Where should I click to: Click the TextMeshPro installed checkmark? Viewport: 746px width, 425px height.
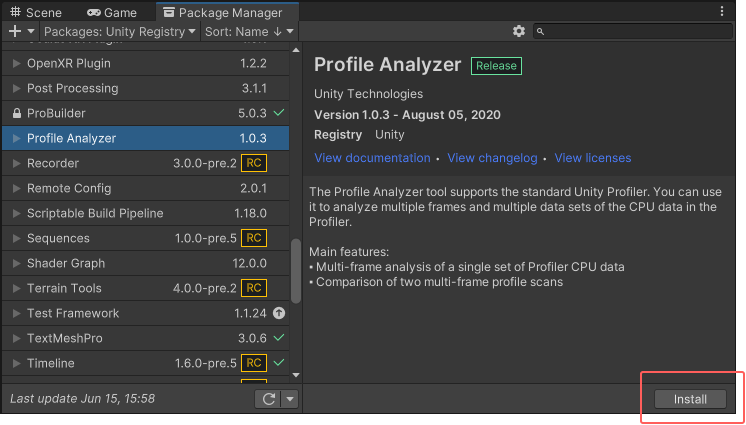[278, 338]
